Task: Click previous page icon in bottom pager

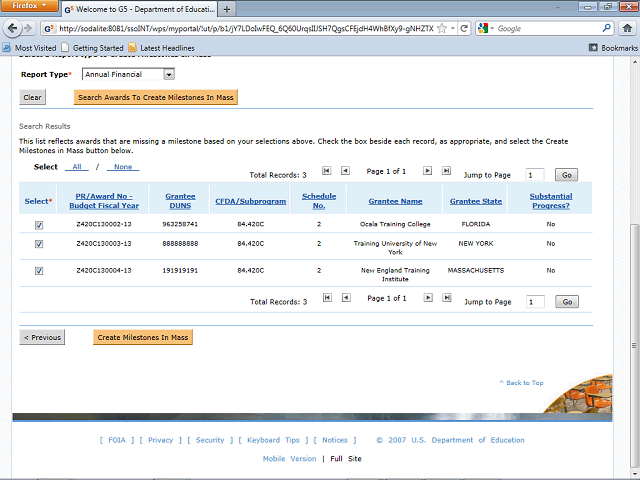Action: pos(345,298)
